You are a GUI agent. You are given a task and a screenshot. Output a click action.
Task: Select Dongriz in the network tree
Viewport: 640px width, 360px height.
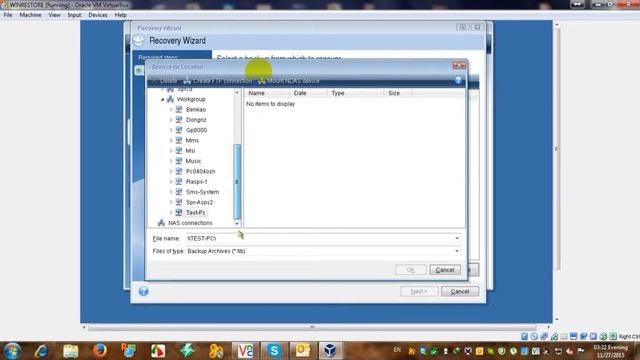coord(196,120)
